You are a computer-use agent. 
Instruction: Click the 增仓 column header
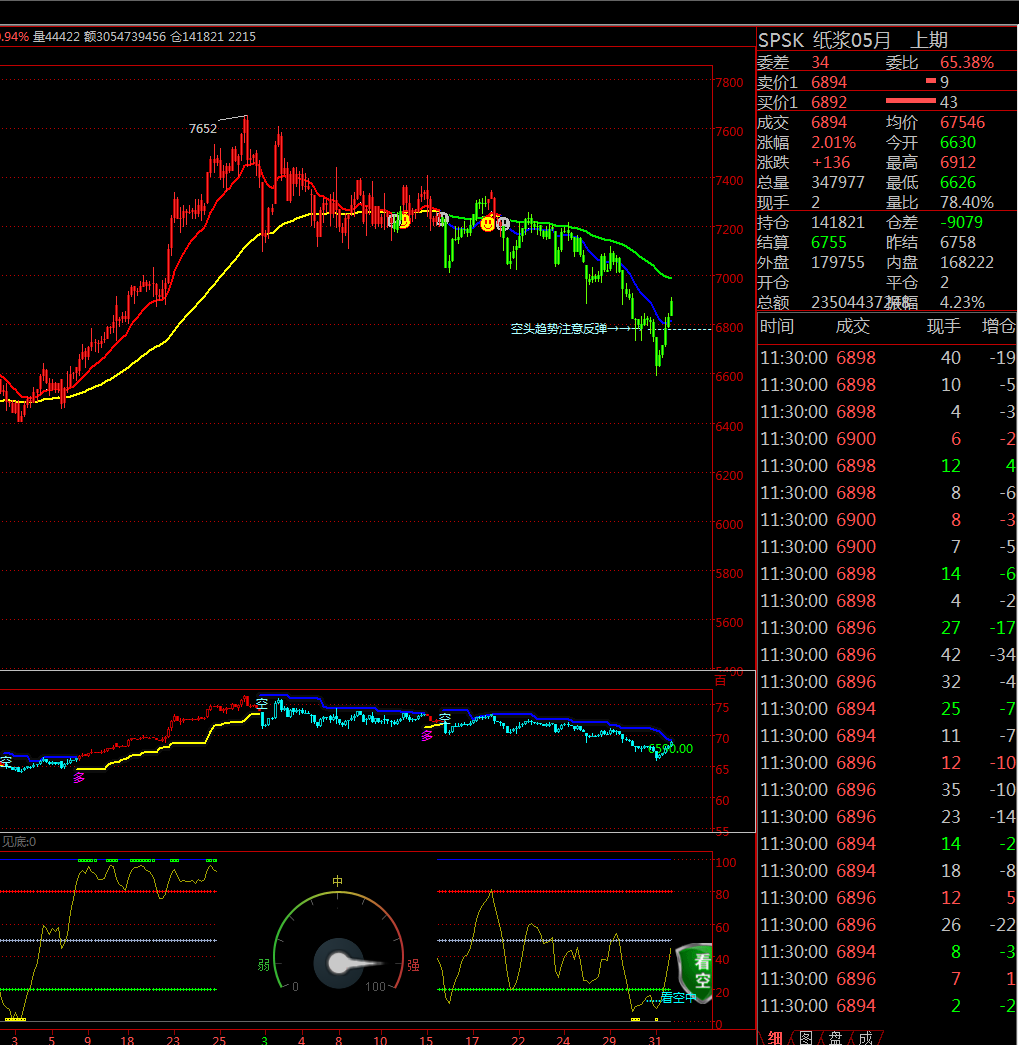click(998, 326)
